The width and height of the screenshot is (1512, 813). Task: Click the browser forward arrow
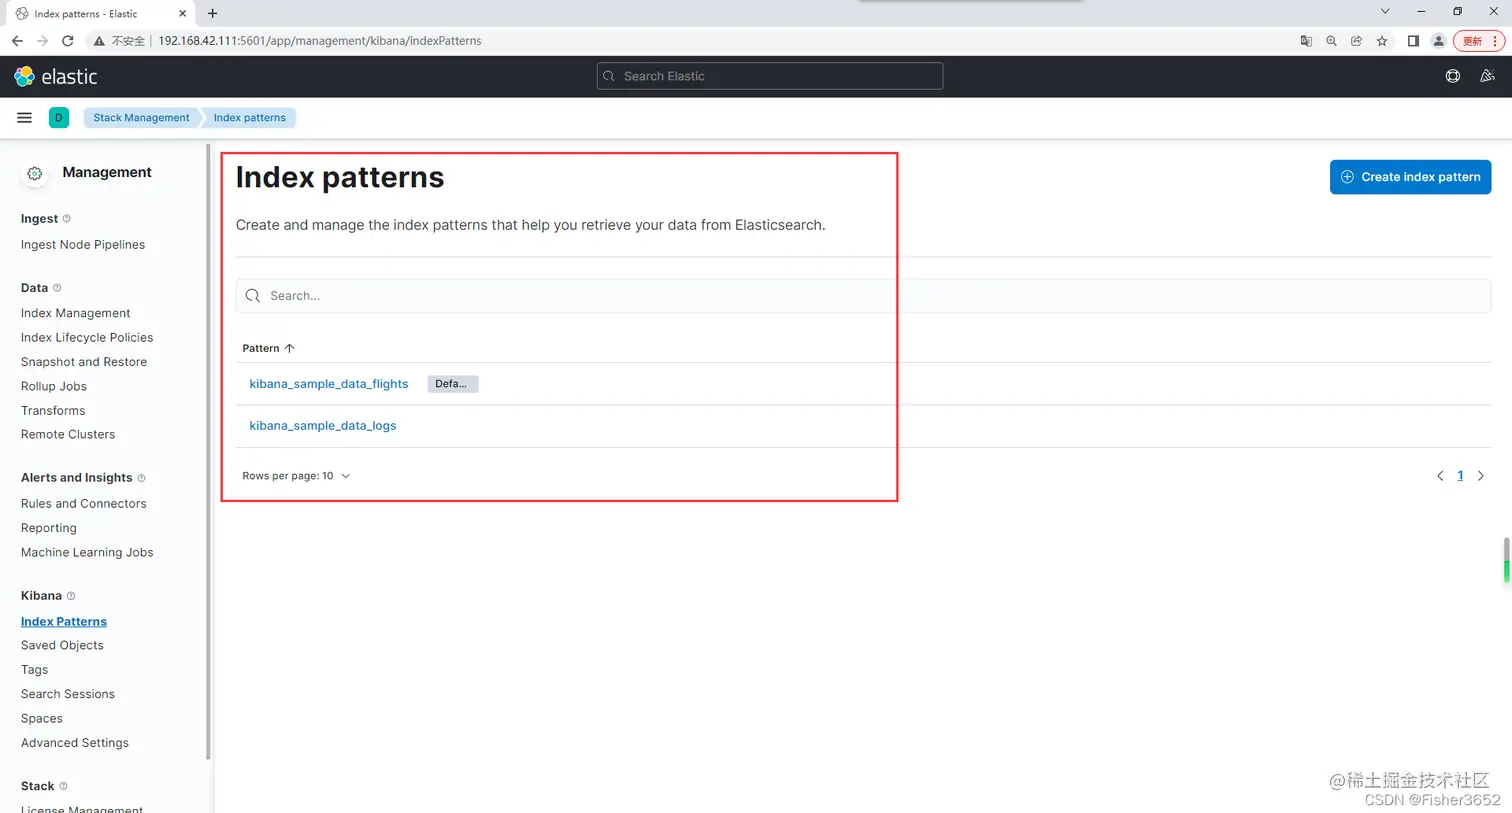pos(42,41)
